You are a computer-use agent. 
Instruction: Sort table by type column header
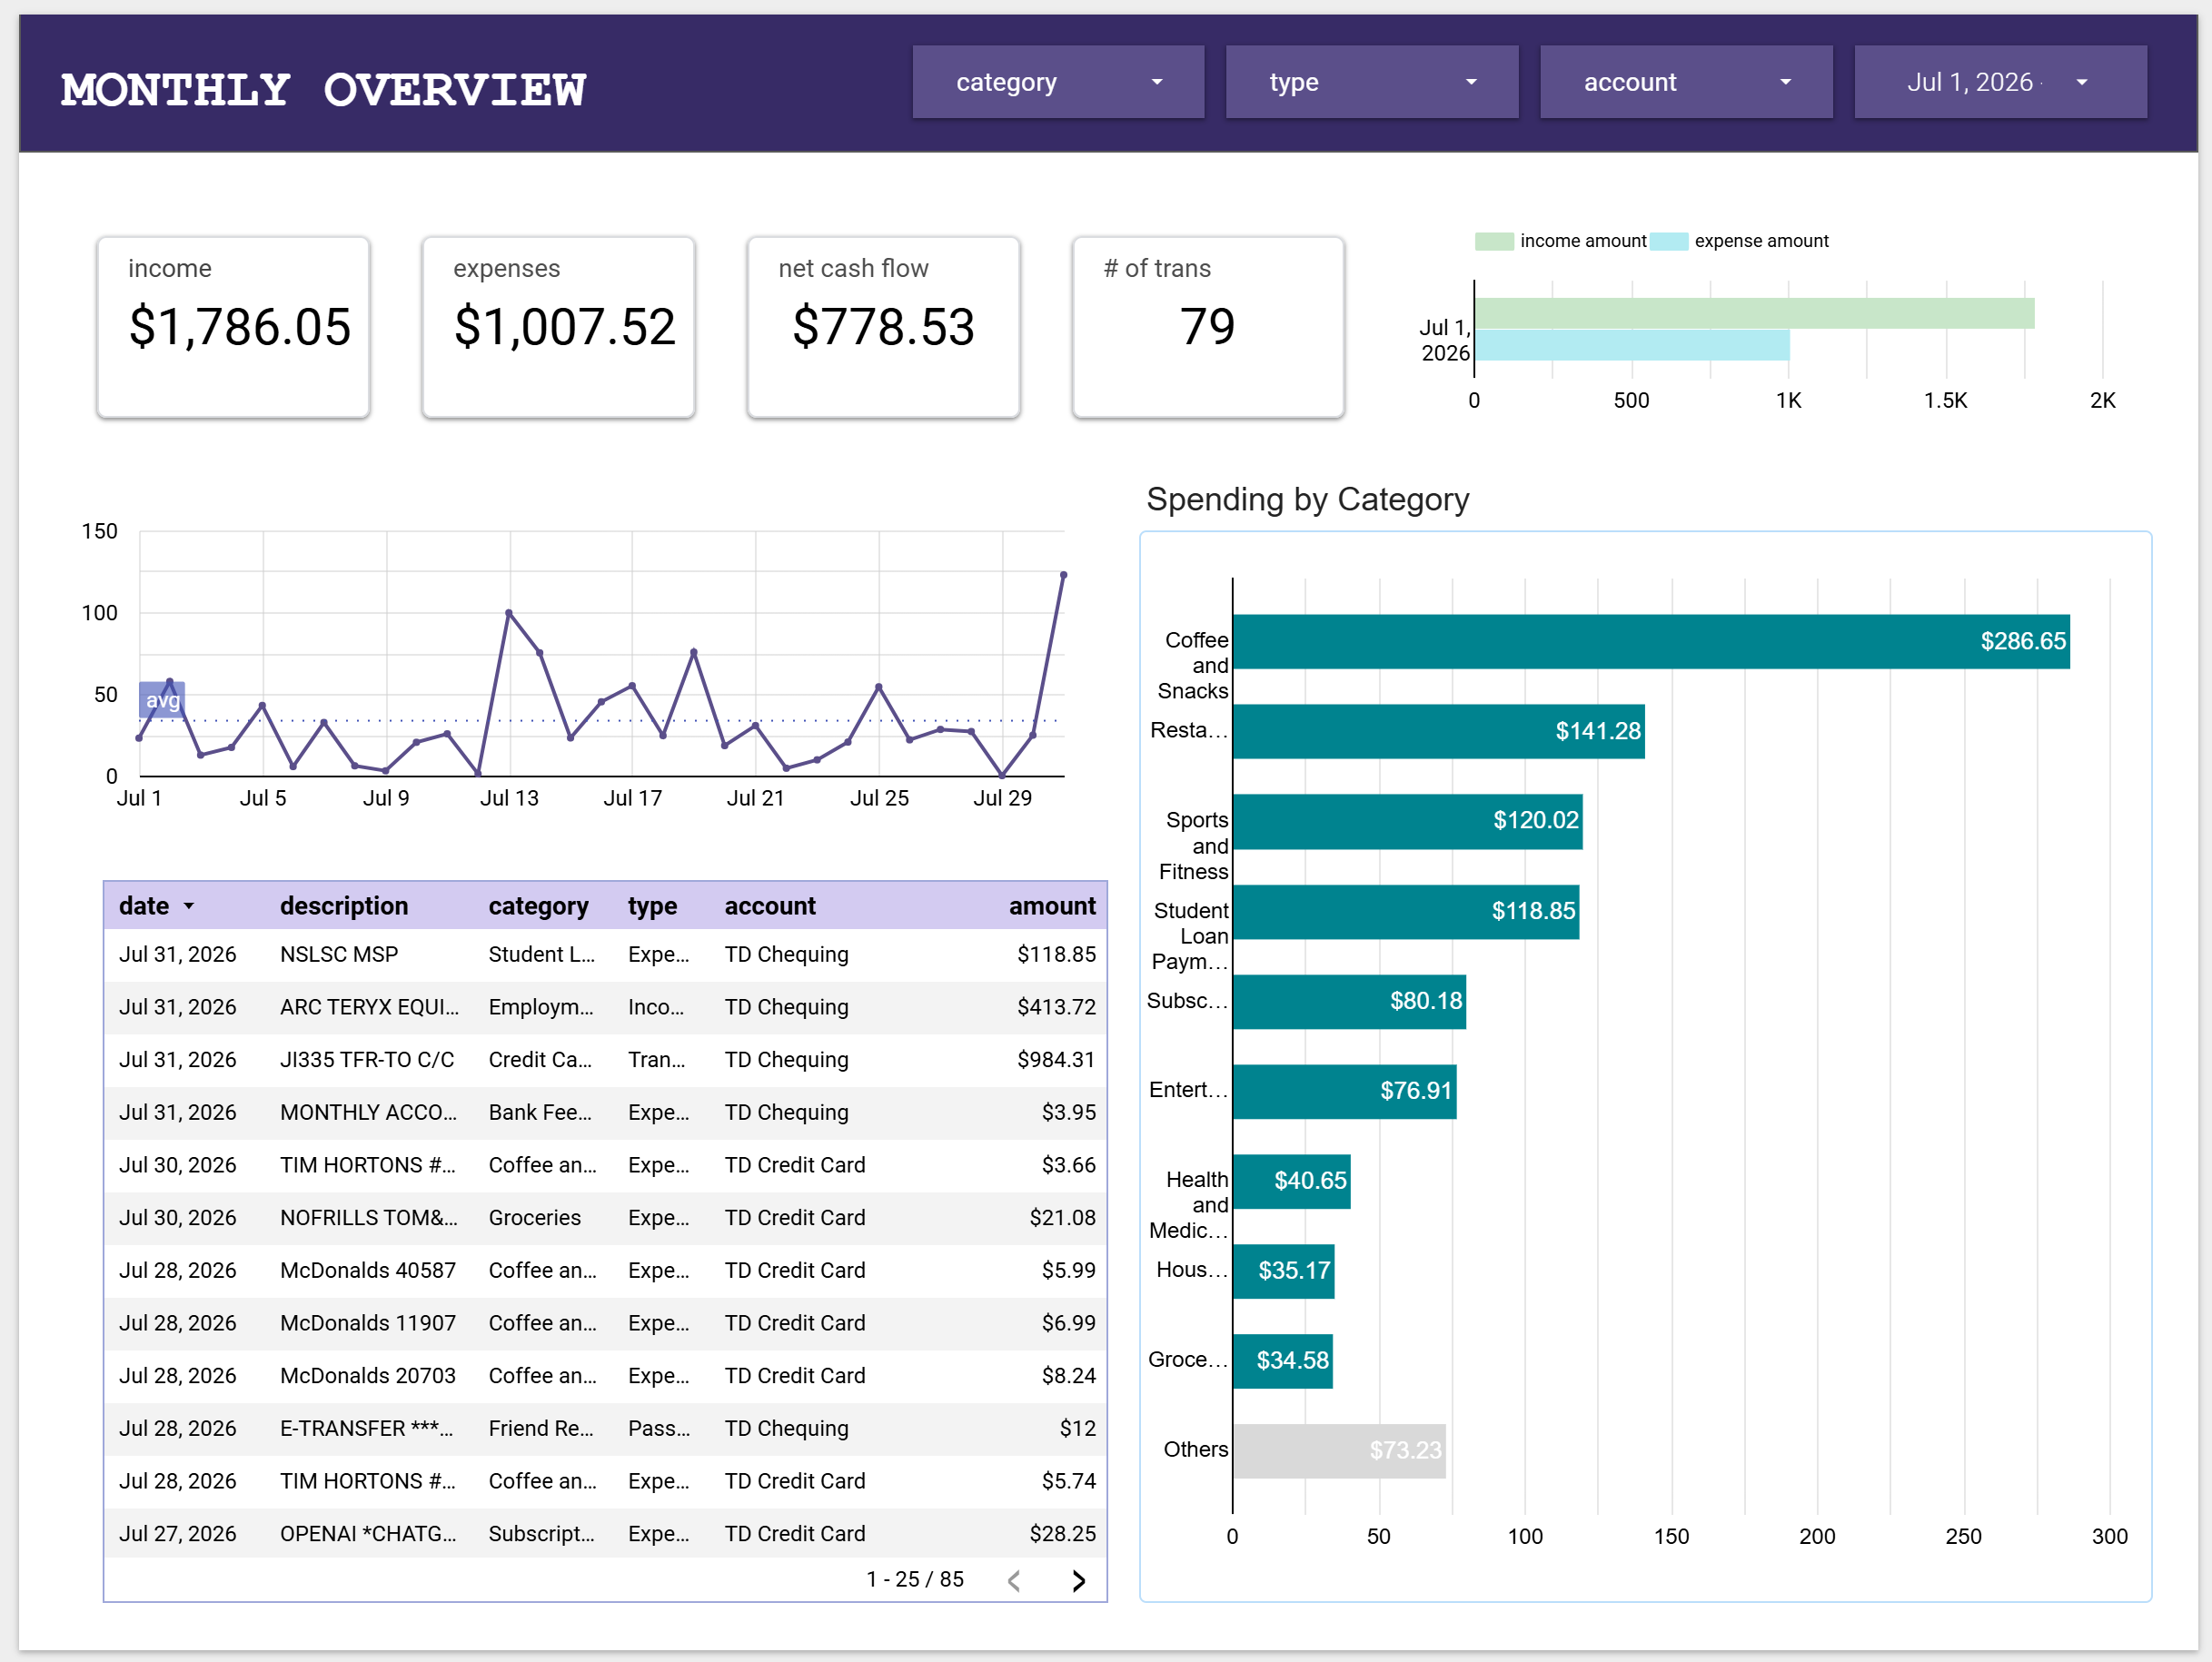coord(652,906)
